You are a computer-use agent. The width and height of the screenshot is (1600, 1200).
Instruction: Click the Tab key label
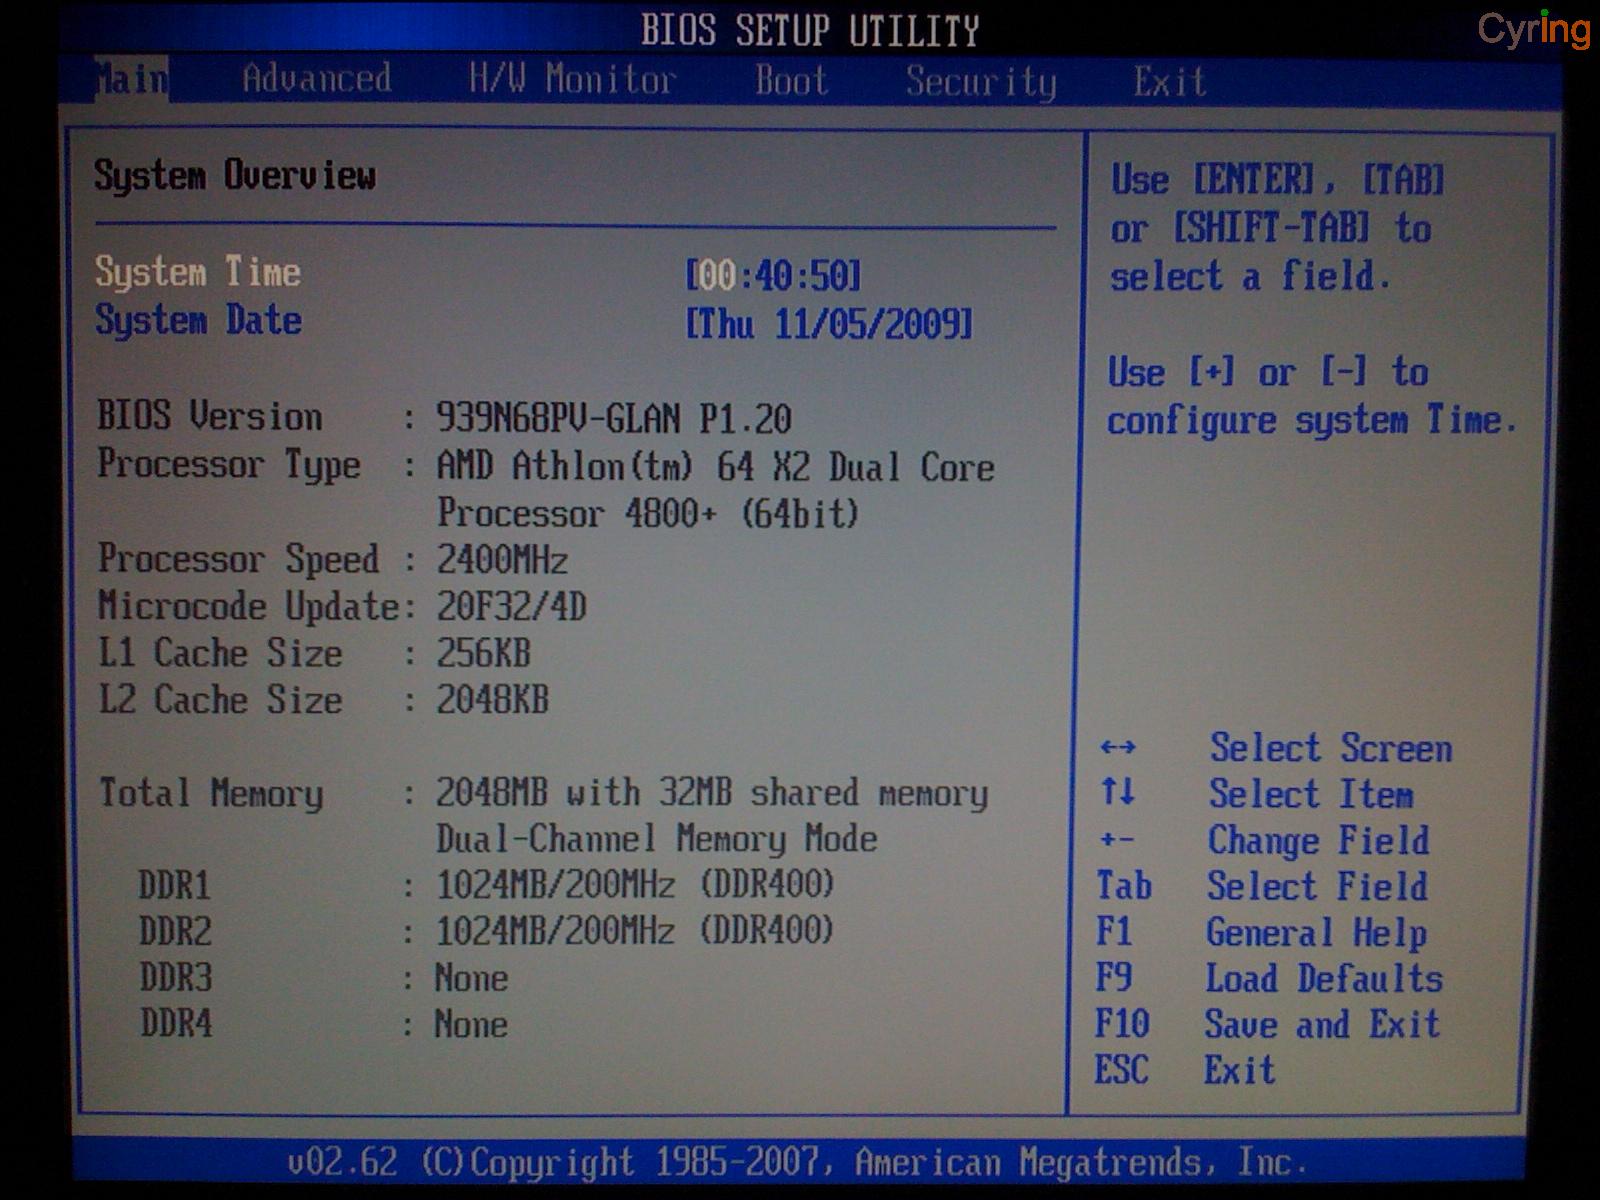coord(1124,886)
